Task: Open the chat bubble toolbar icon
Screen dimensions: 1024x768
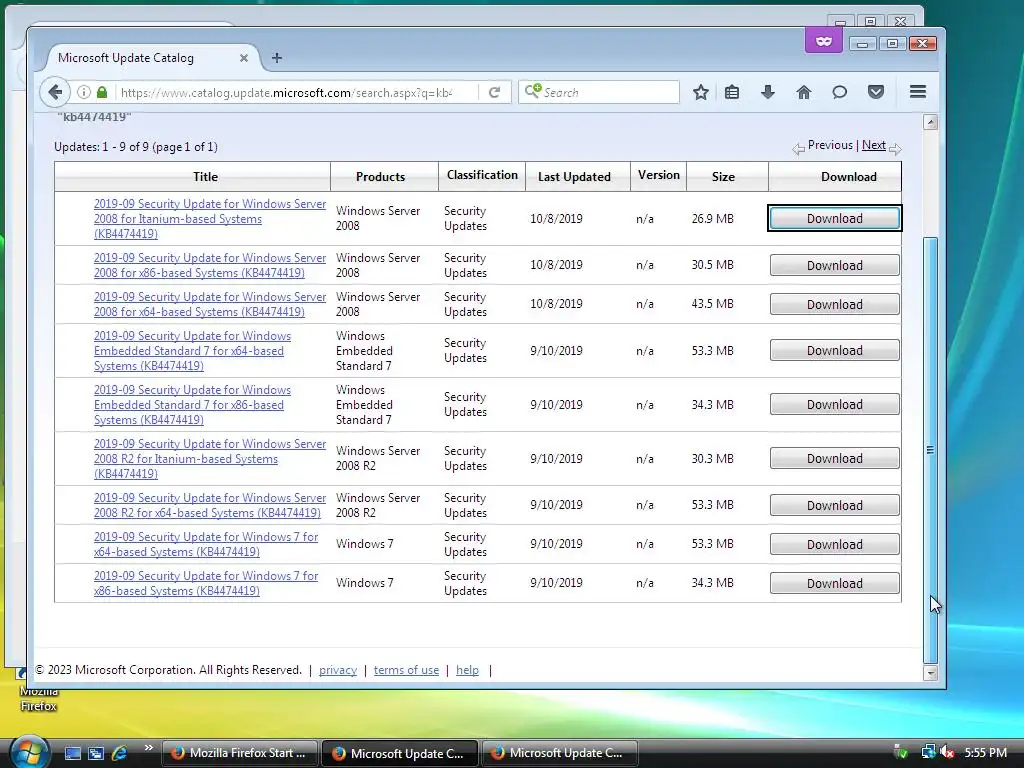Action: [x=840, y=92]
